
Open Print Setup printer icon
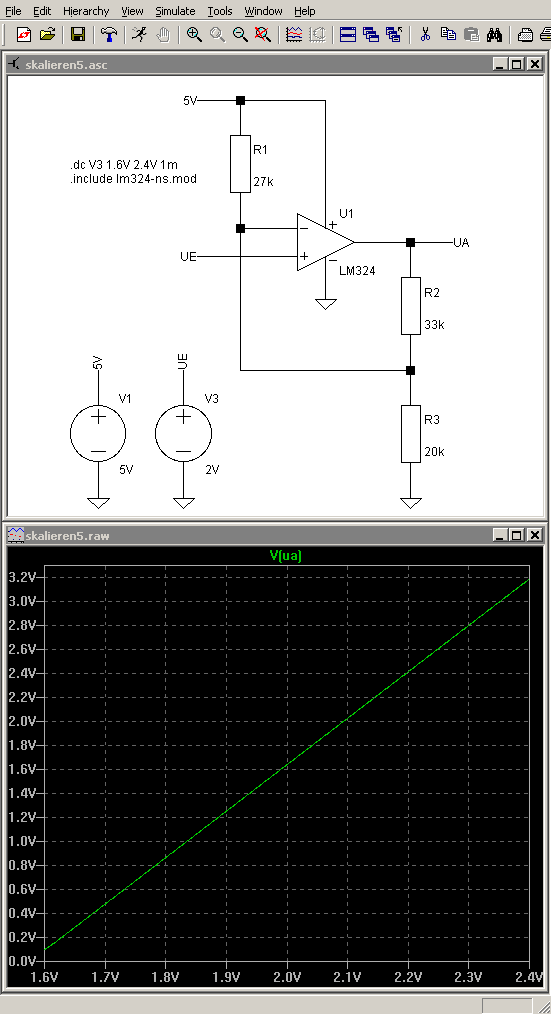[526, 34]
